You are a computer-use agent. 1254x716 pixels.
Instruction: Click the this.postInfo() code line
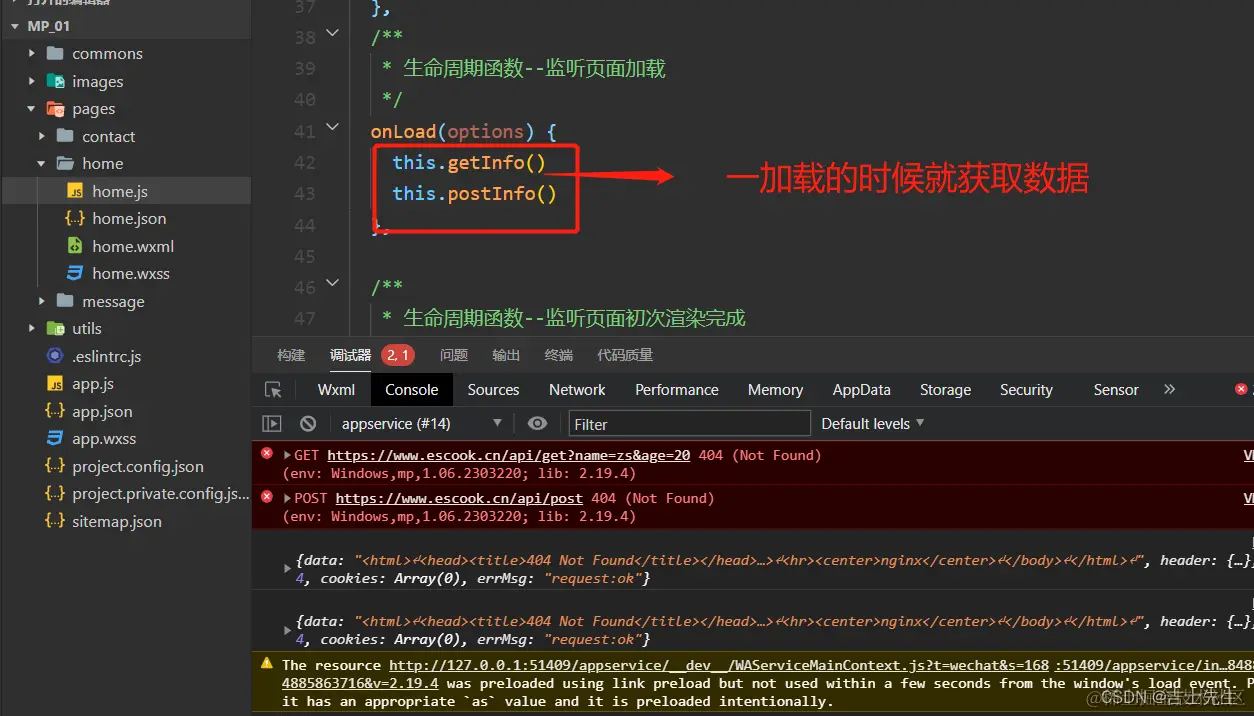click(474, 193)
